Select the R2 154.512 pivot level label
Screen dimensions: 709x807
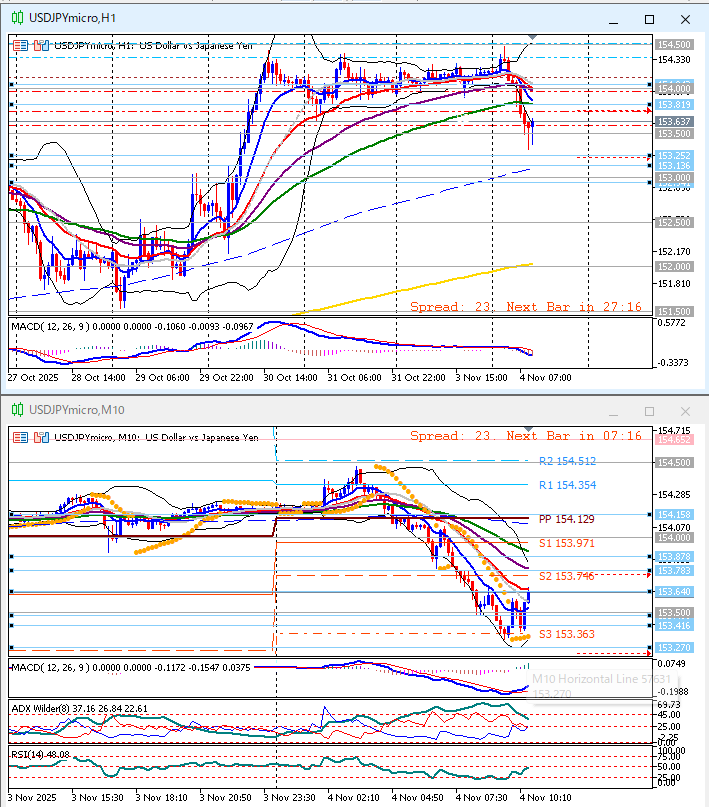click(x=567, y=461)
